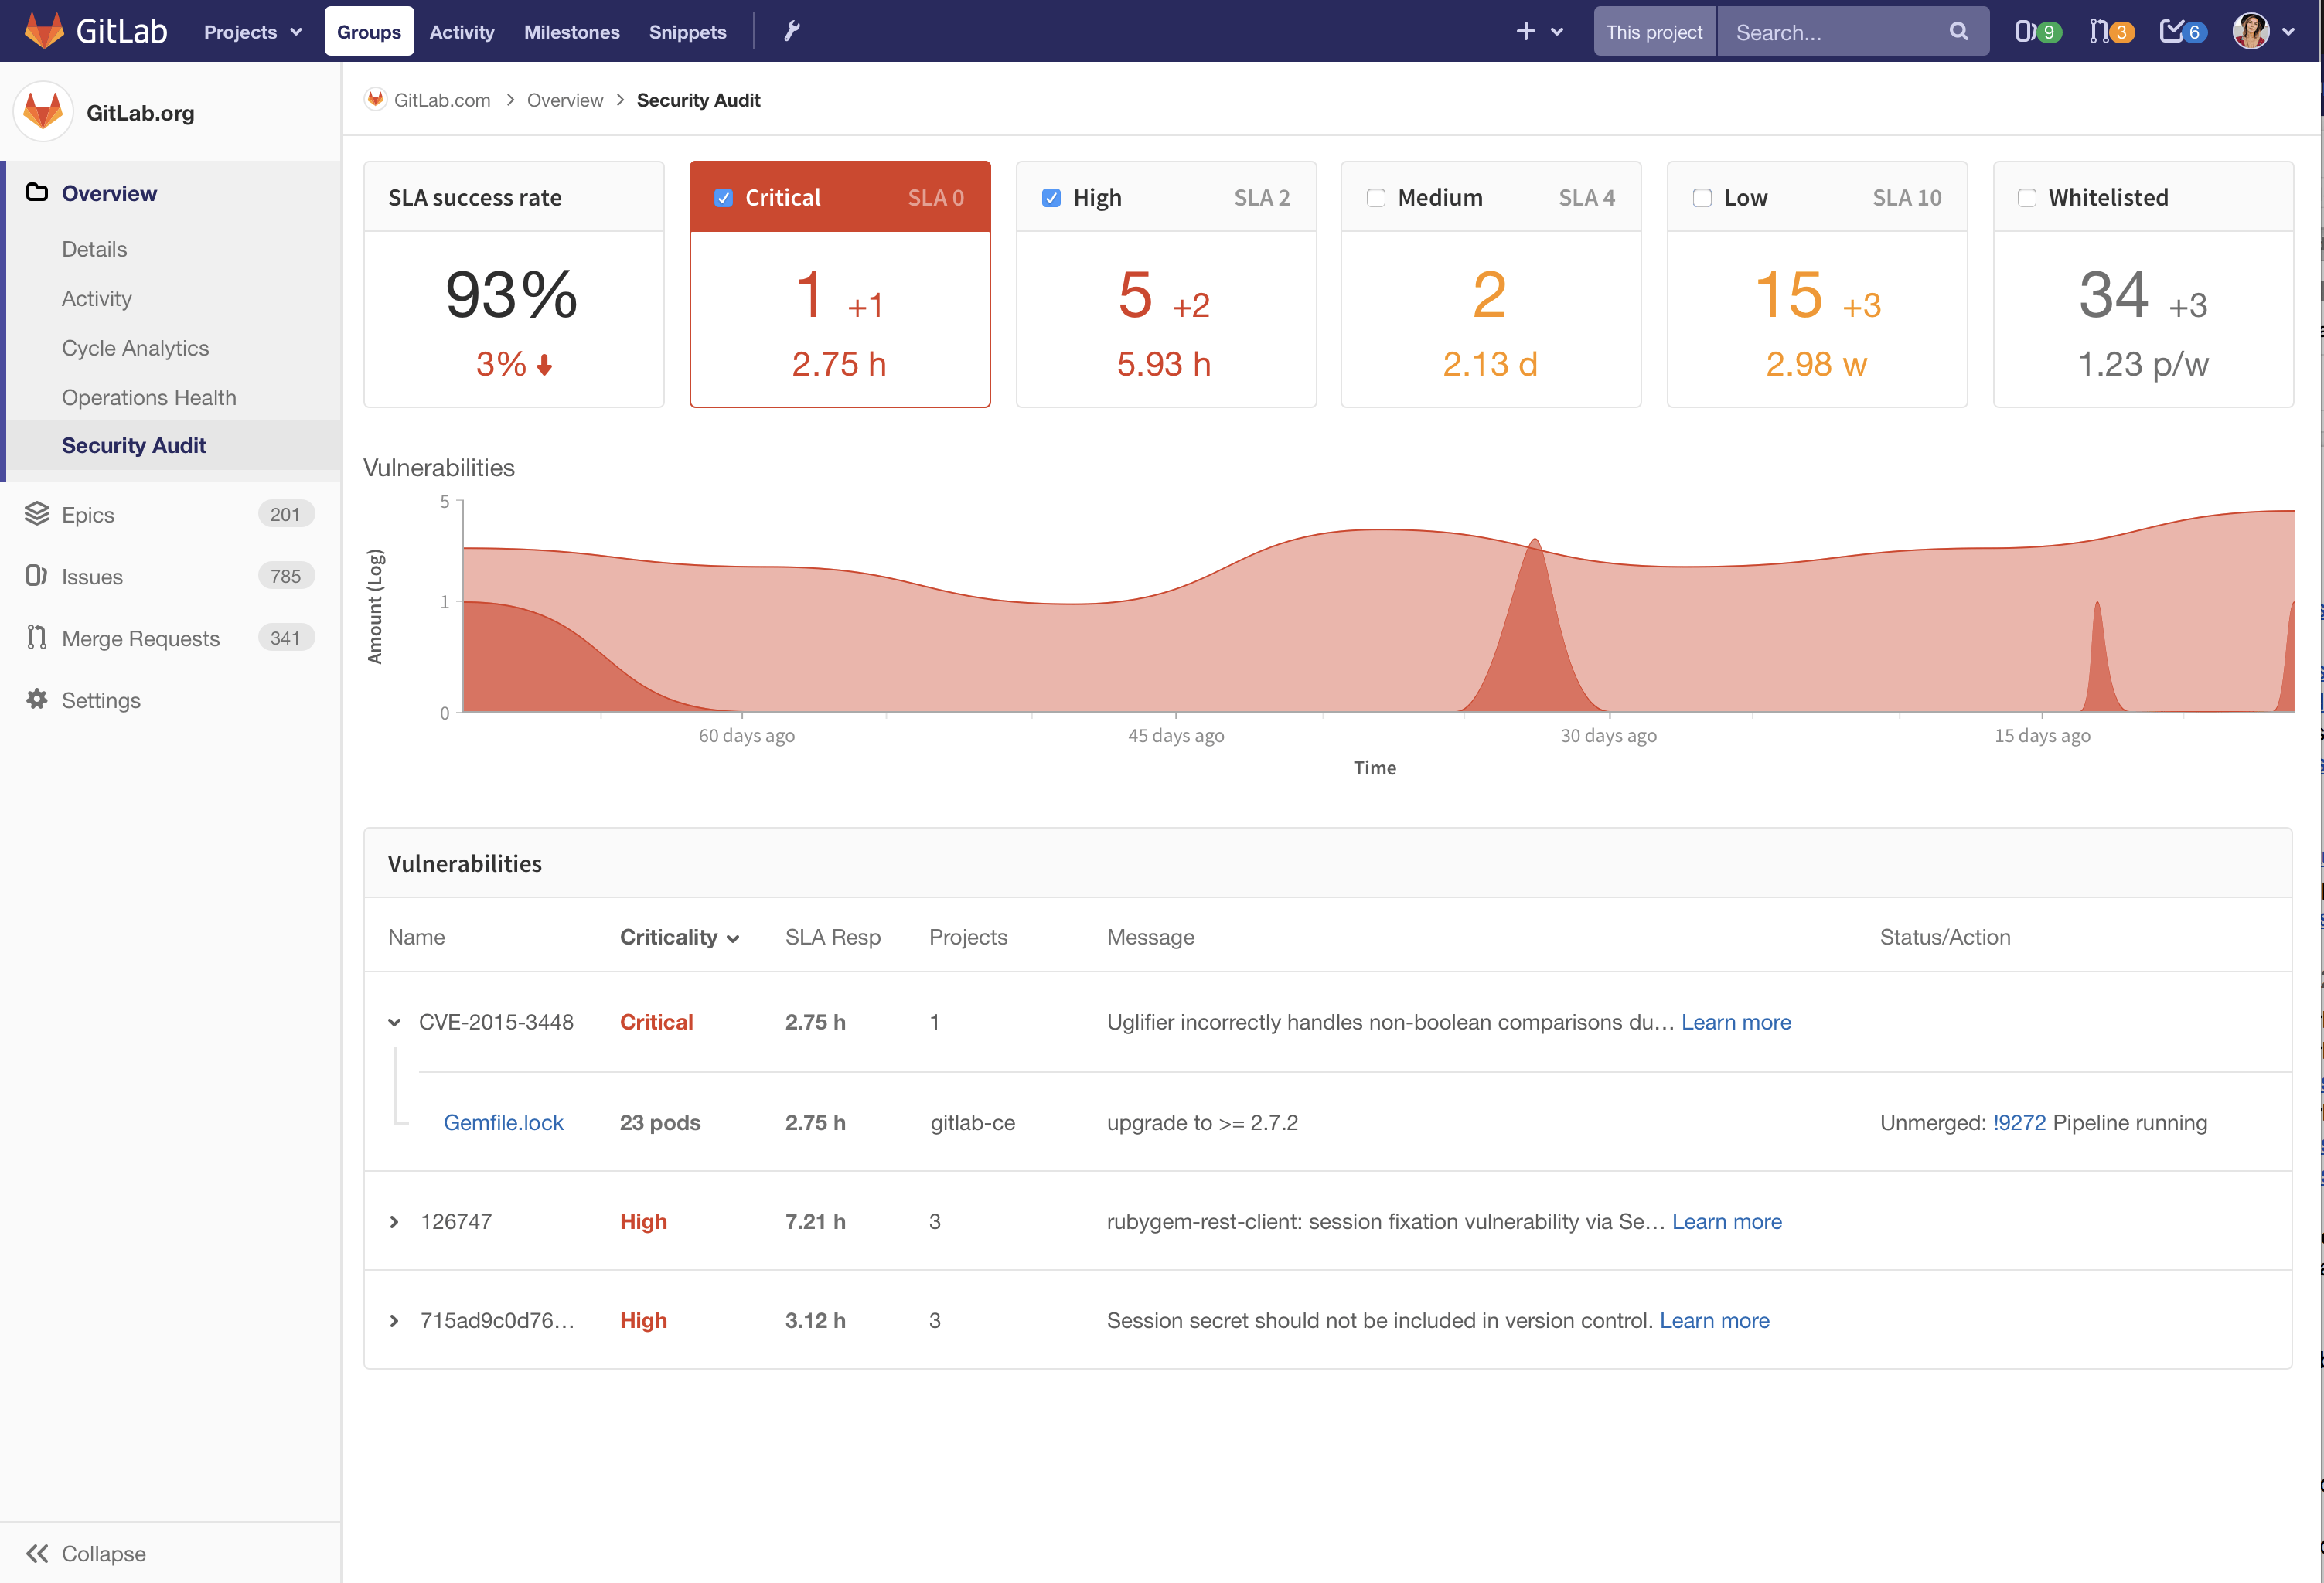Image resolution: width=2324 pixels, height=1583 pixels.
Task: Click the Status/Action column header
Action: [x=1945, y=937]
